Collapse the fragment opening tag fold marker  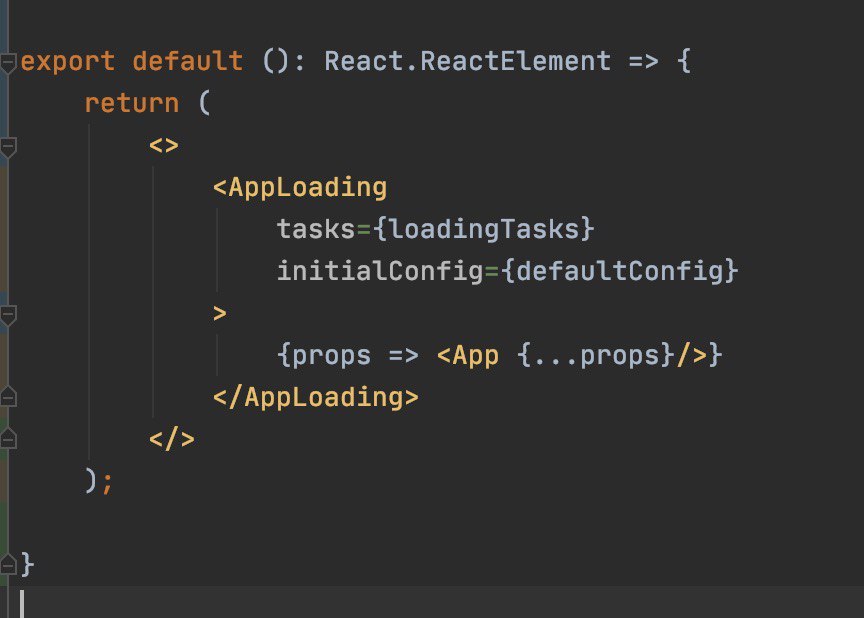coord(8,147)
